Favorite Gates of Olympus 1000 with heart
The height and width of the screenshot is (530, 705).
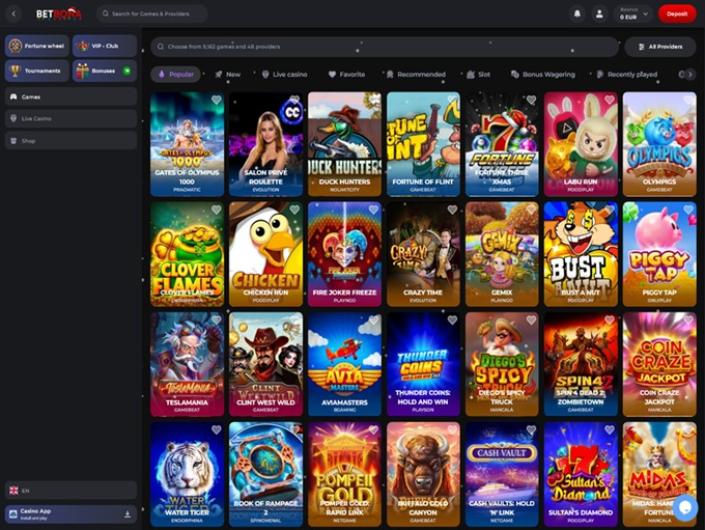(216, 100)
